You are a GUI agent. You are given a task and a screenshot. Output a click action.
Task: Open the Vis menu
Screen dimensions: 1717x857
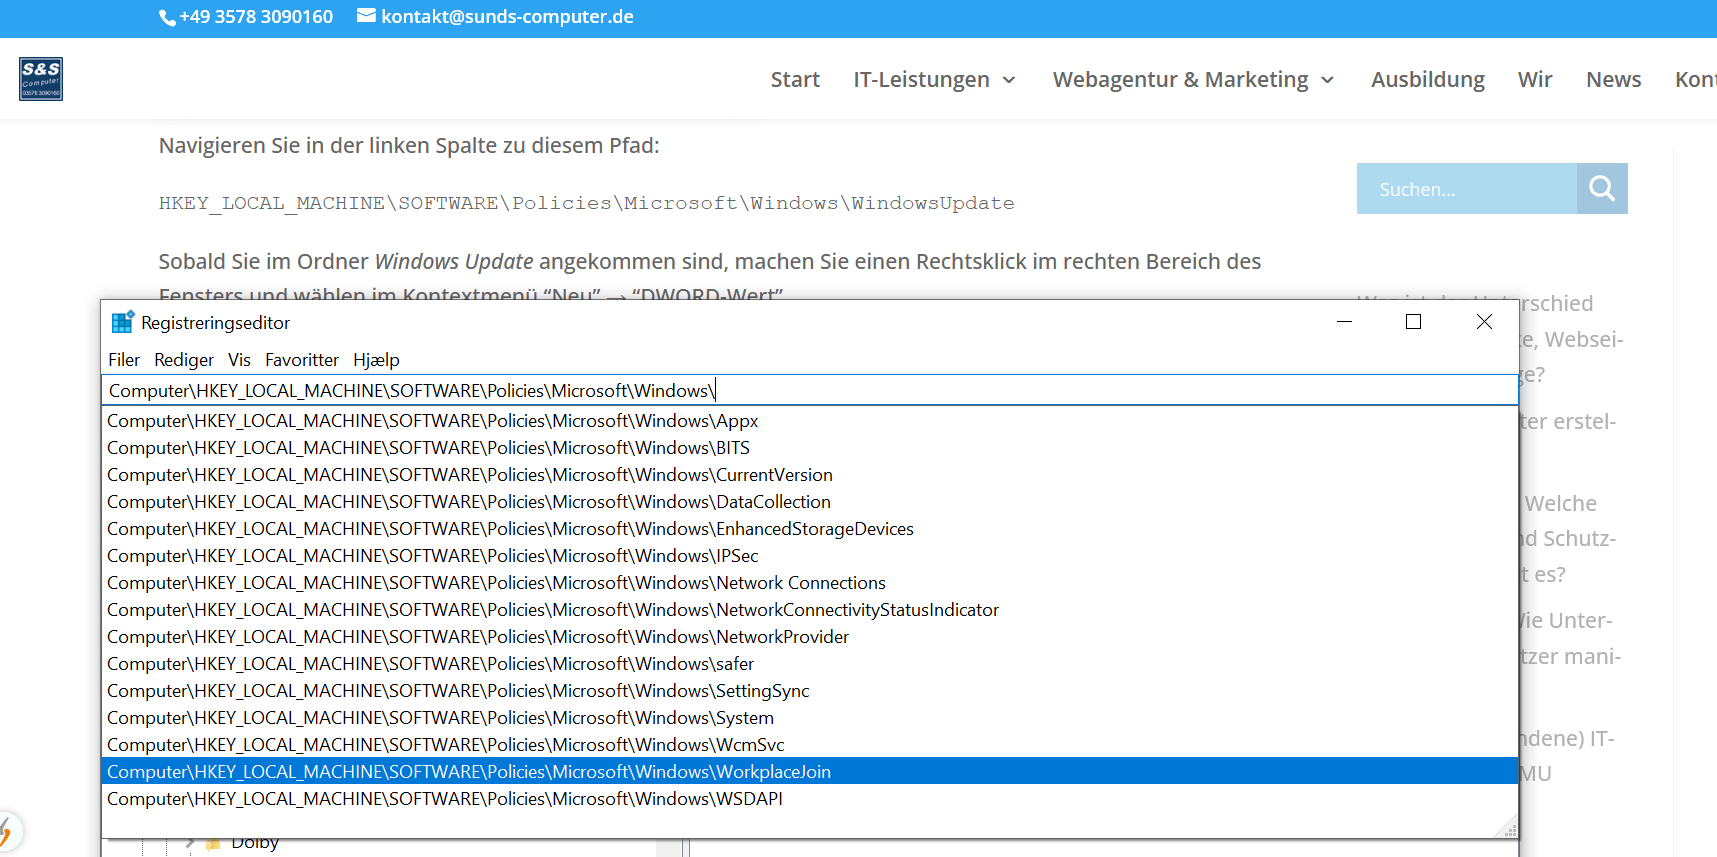pos(239,360)
